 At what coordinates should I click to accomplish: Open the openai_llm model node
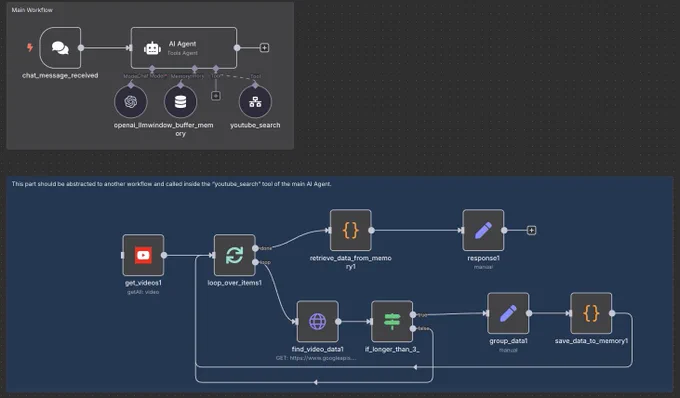(131, 102)
